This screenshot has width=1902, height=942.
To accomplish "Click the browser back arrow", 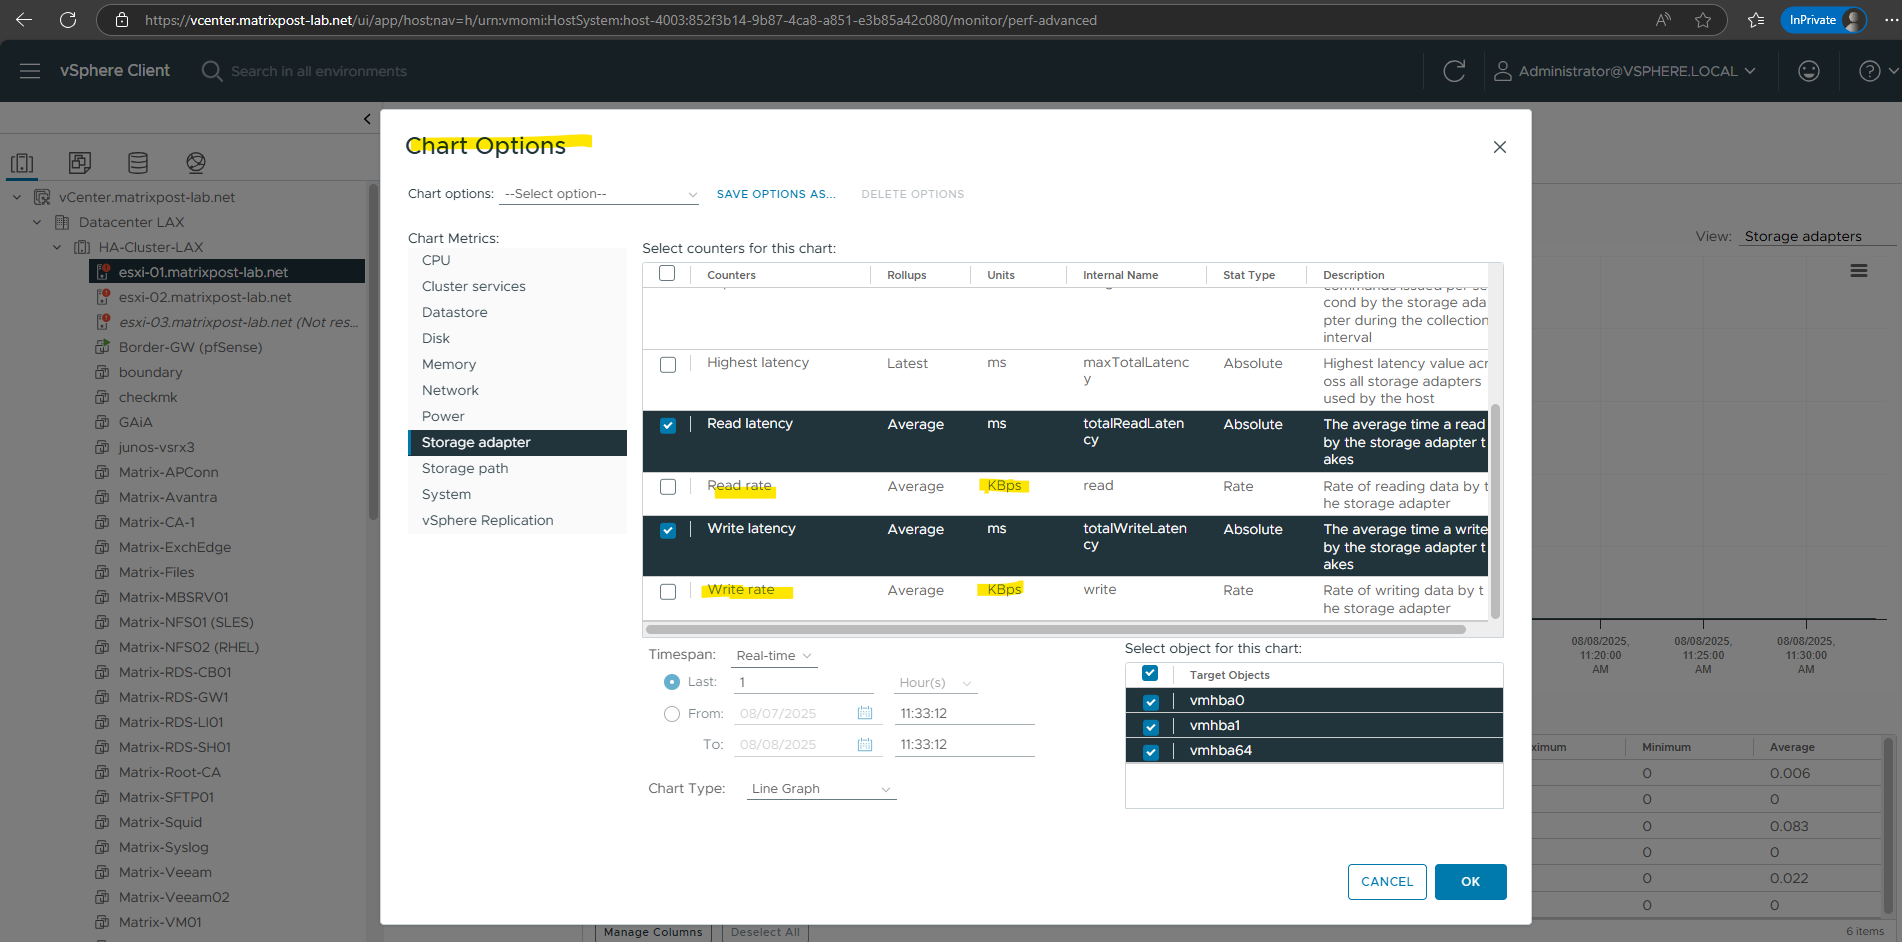I will (24, 20).
